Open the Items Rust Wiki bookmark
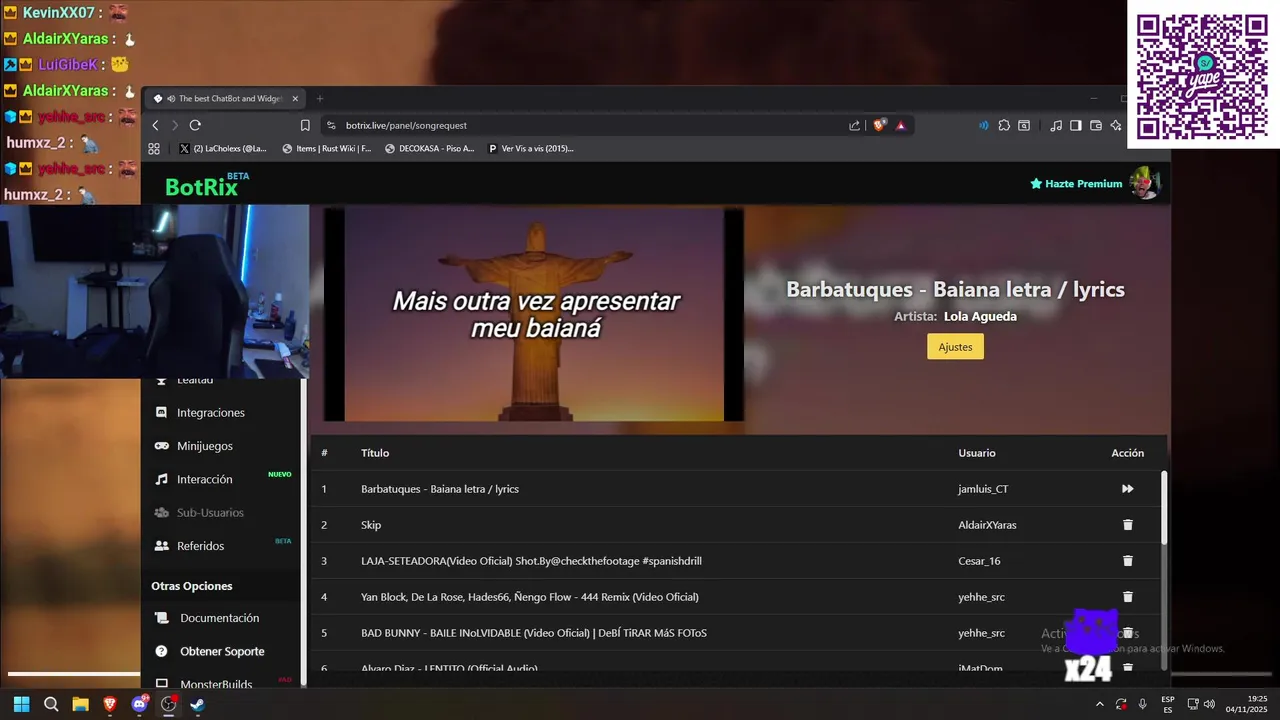Image resolution: width=1280 pixels, height=720 pixels. (327, 149)
